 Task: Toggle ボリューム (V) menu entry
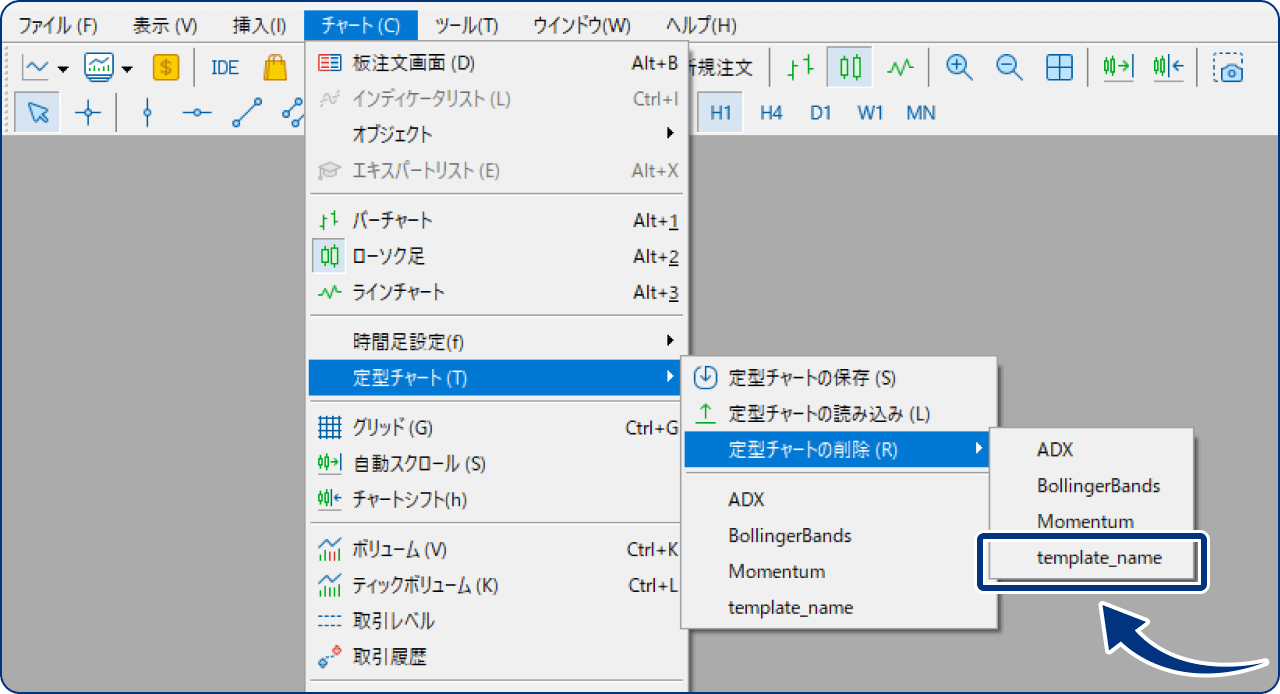point(497,549)
